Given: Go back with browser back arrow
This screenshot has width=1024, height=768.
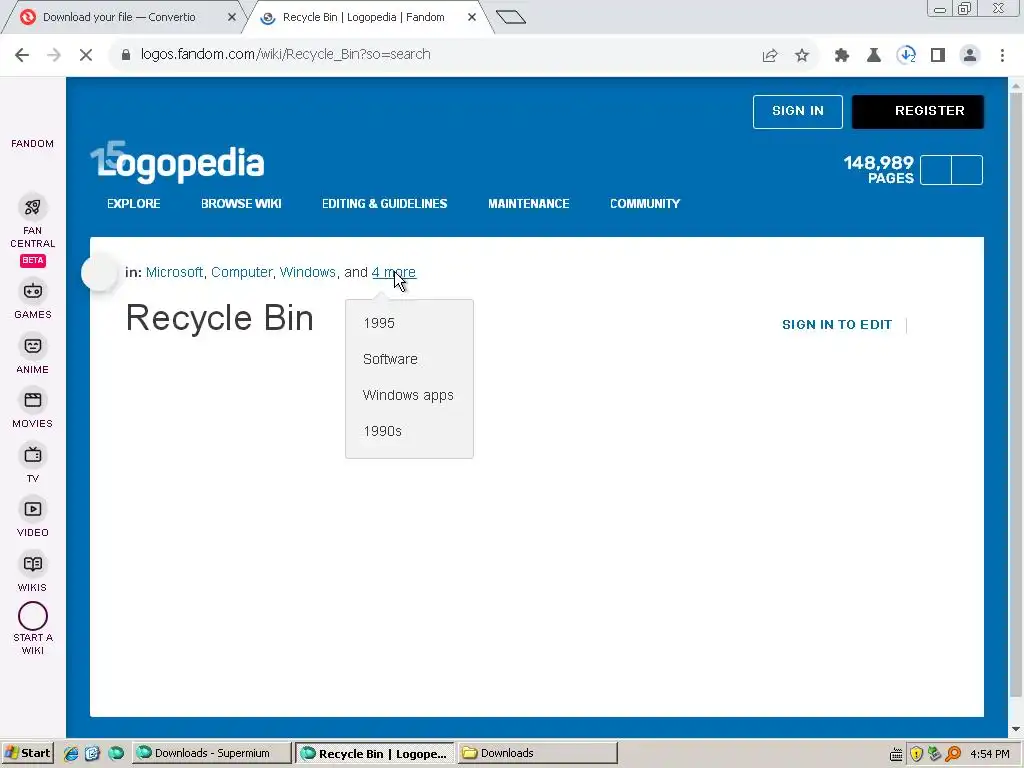Looking at the screenshot, I should point(22,55).
